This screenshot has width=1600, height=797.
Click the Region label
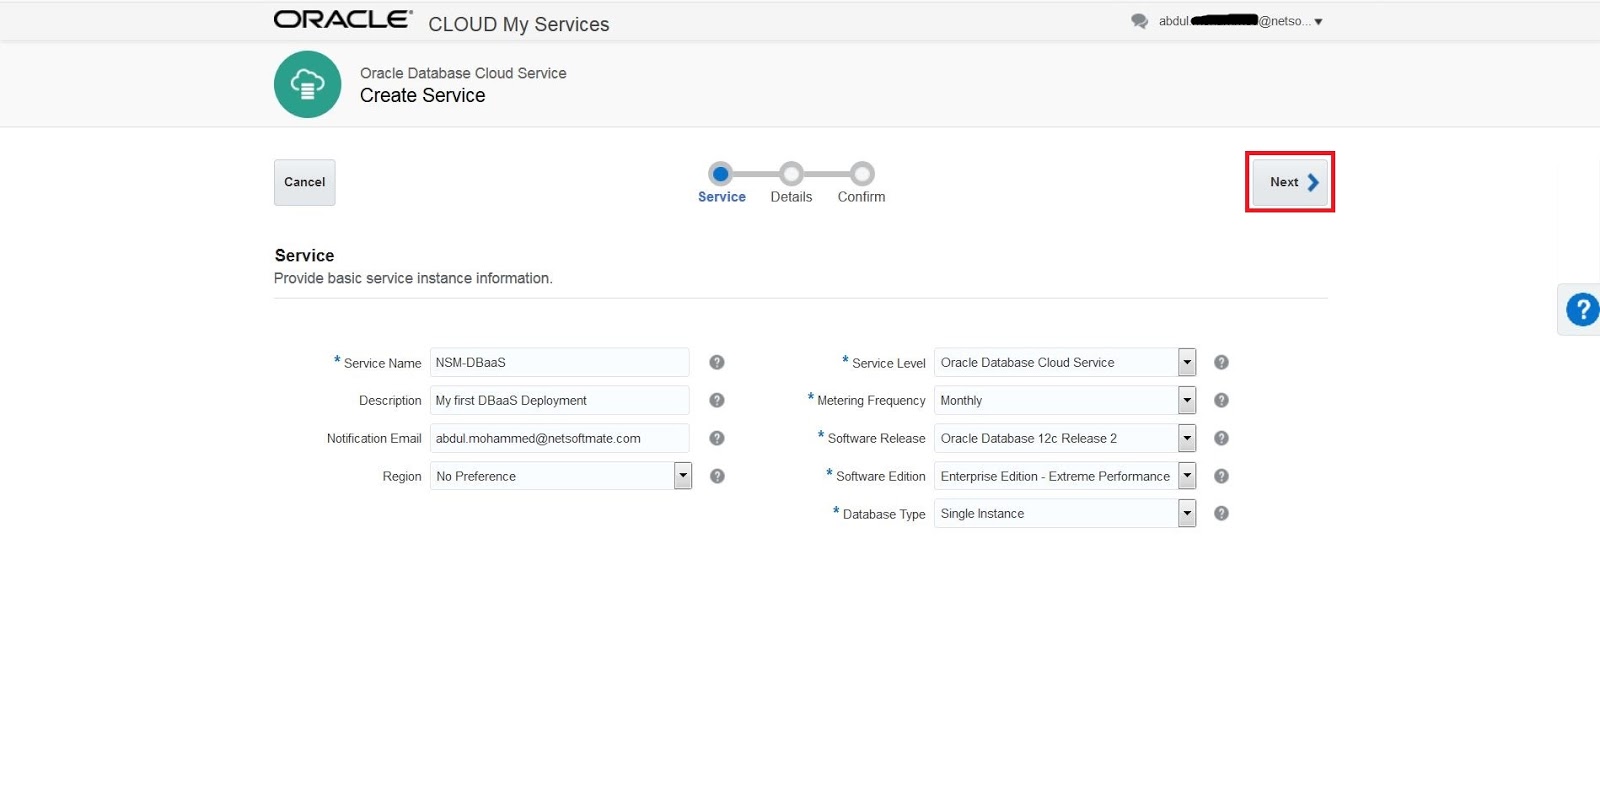(402, 476)
